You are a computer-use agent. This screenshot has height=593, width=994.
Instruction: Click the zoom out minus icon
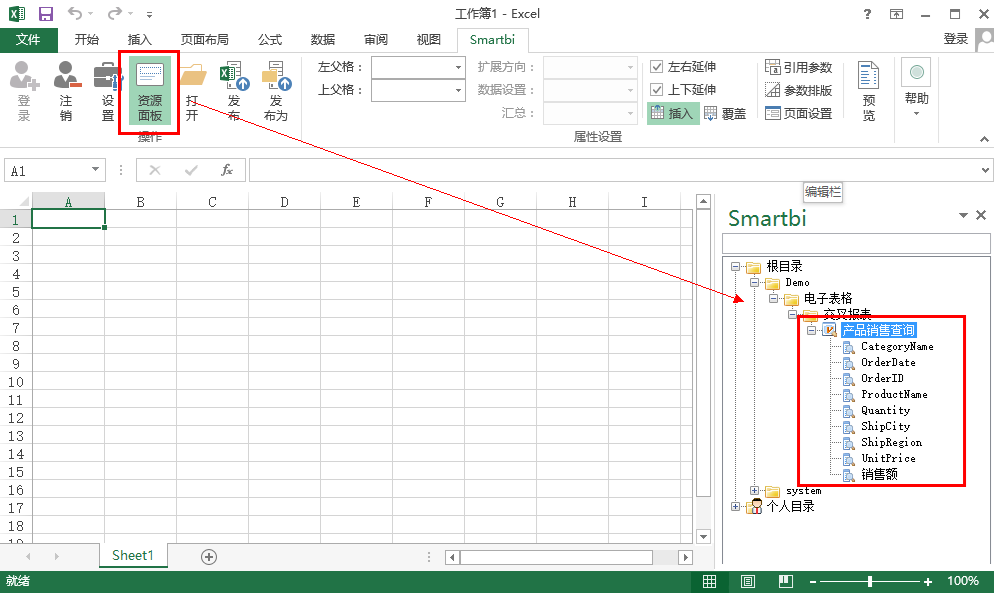coord(813,581)
